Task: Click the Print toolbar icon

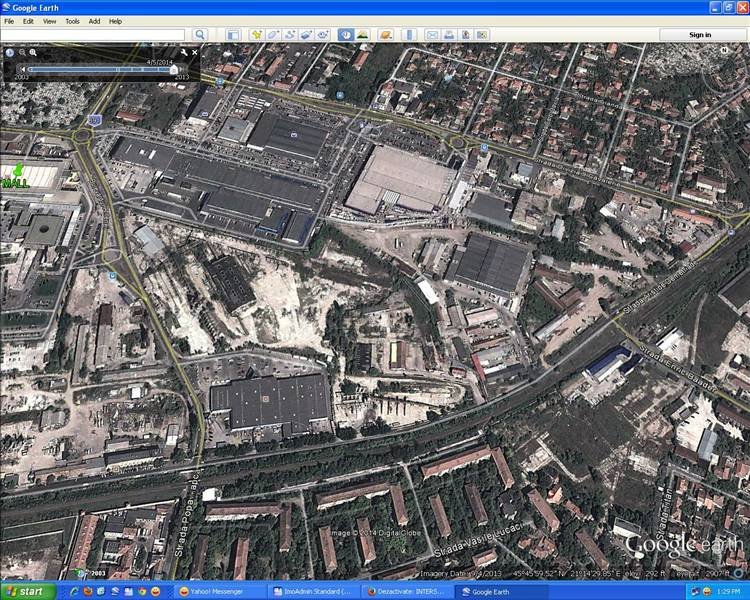Action: point(449,35)
